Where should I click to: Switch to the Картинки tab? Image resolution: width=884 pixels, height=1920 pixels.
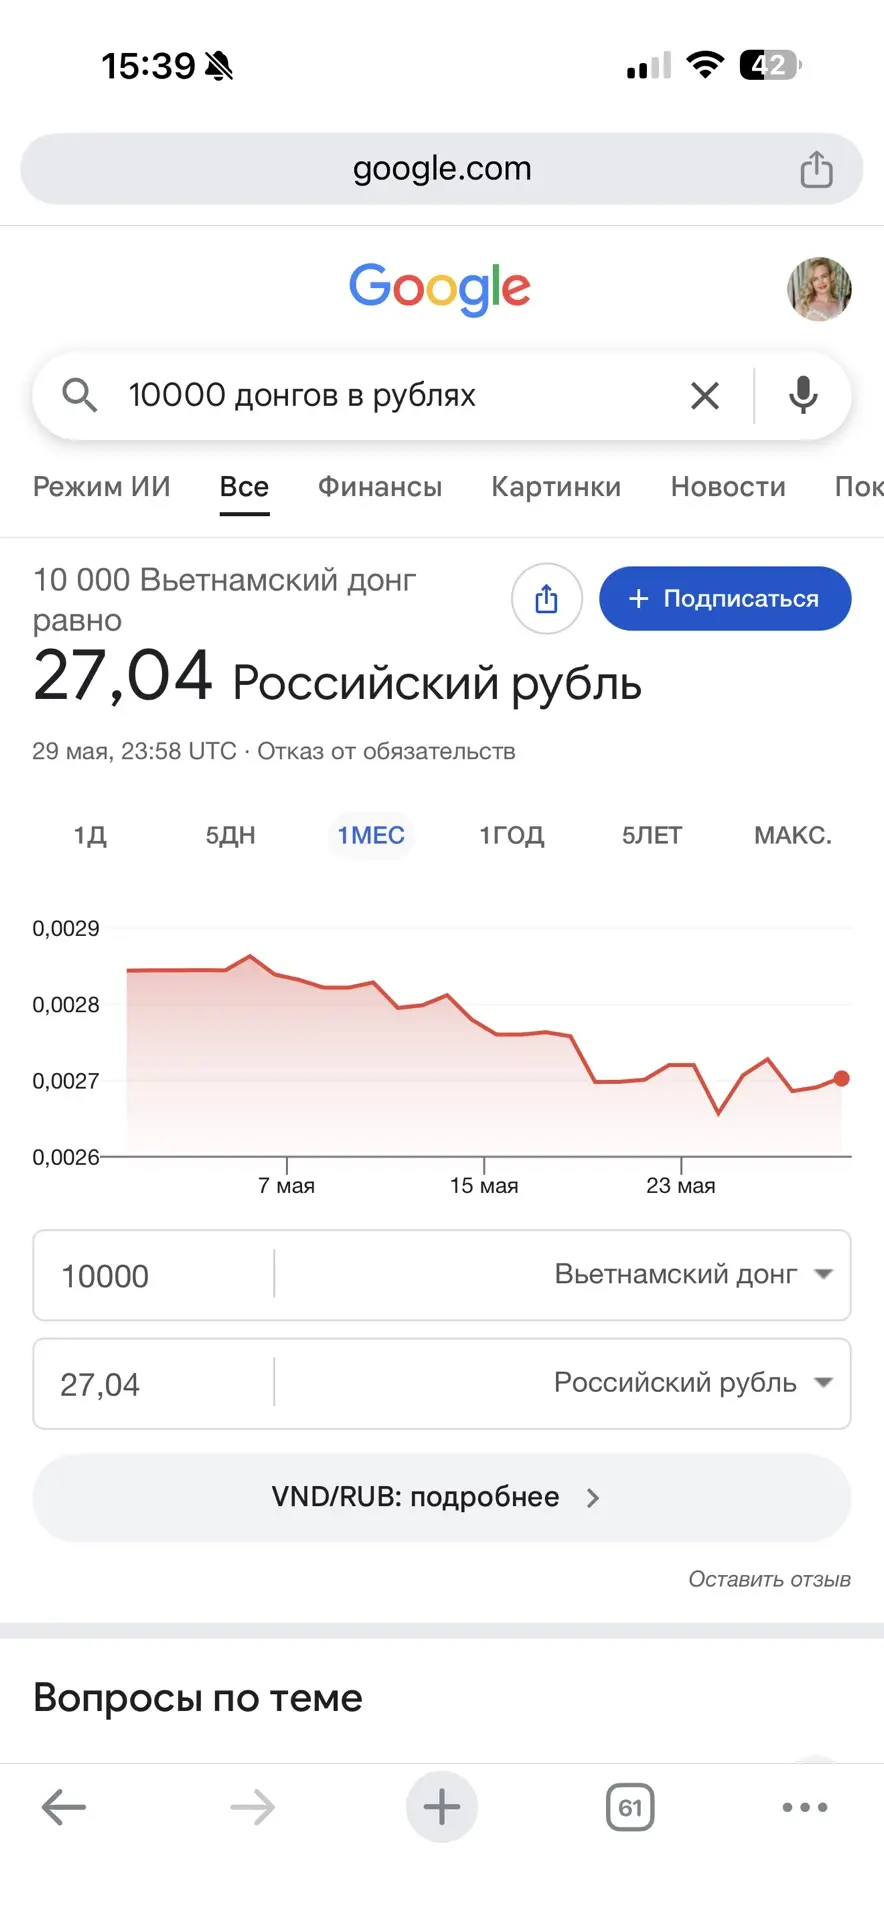(x=556, y=487)
